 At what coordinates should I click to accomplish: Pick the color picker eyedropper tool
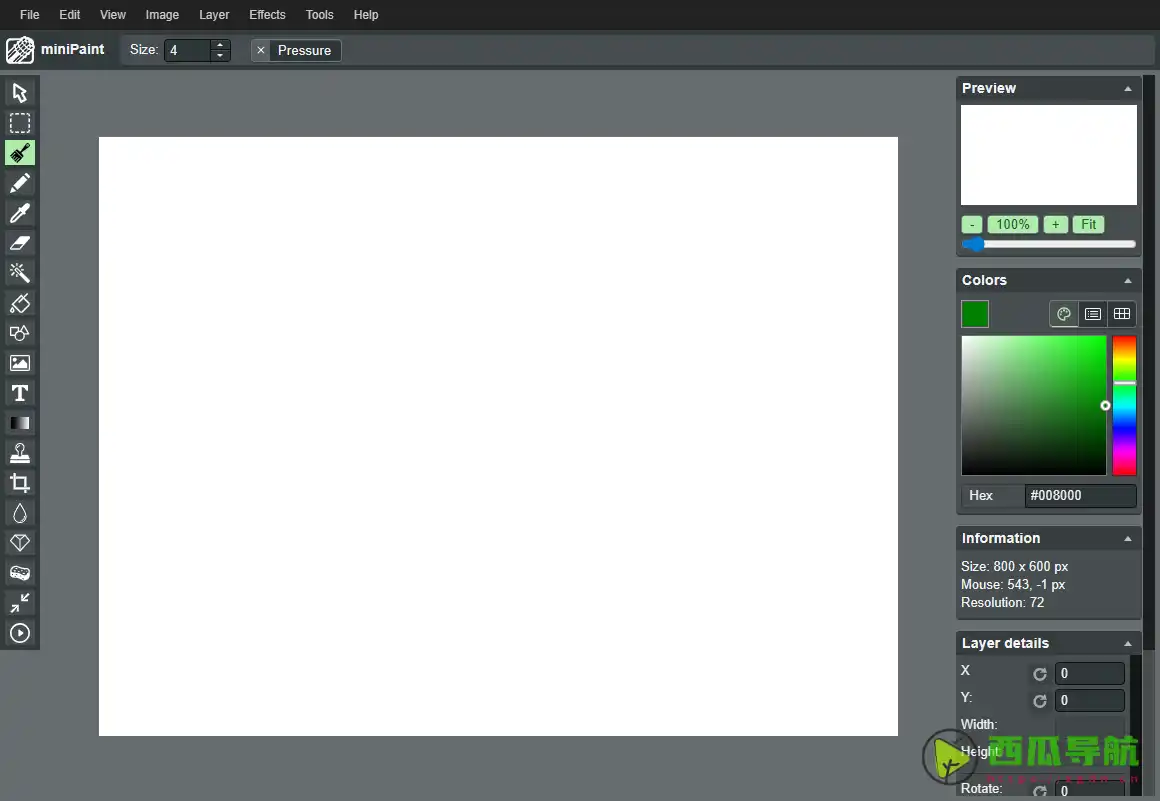pyautogui.click(x=20, y=213)
